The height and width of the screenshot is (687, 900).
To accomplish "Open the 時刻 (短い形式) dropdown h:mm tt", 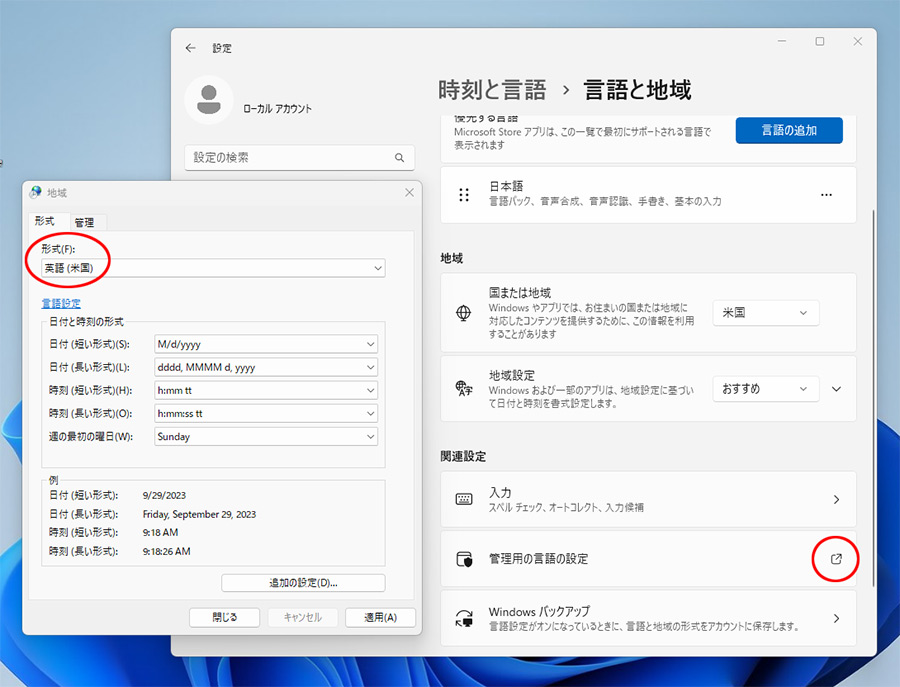I will pos(266,390).
